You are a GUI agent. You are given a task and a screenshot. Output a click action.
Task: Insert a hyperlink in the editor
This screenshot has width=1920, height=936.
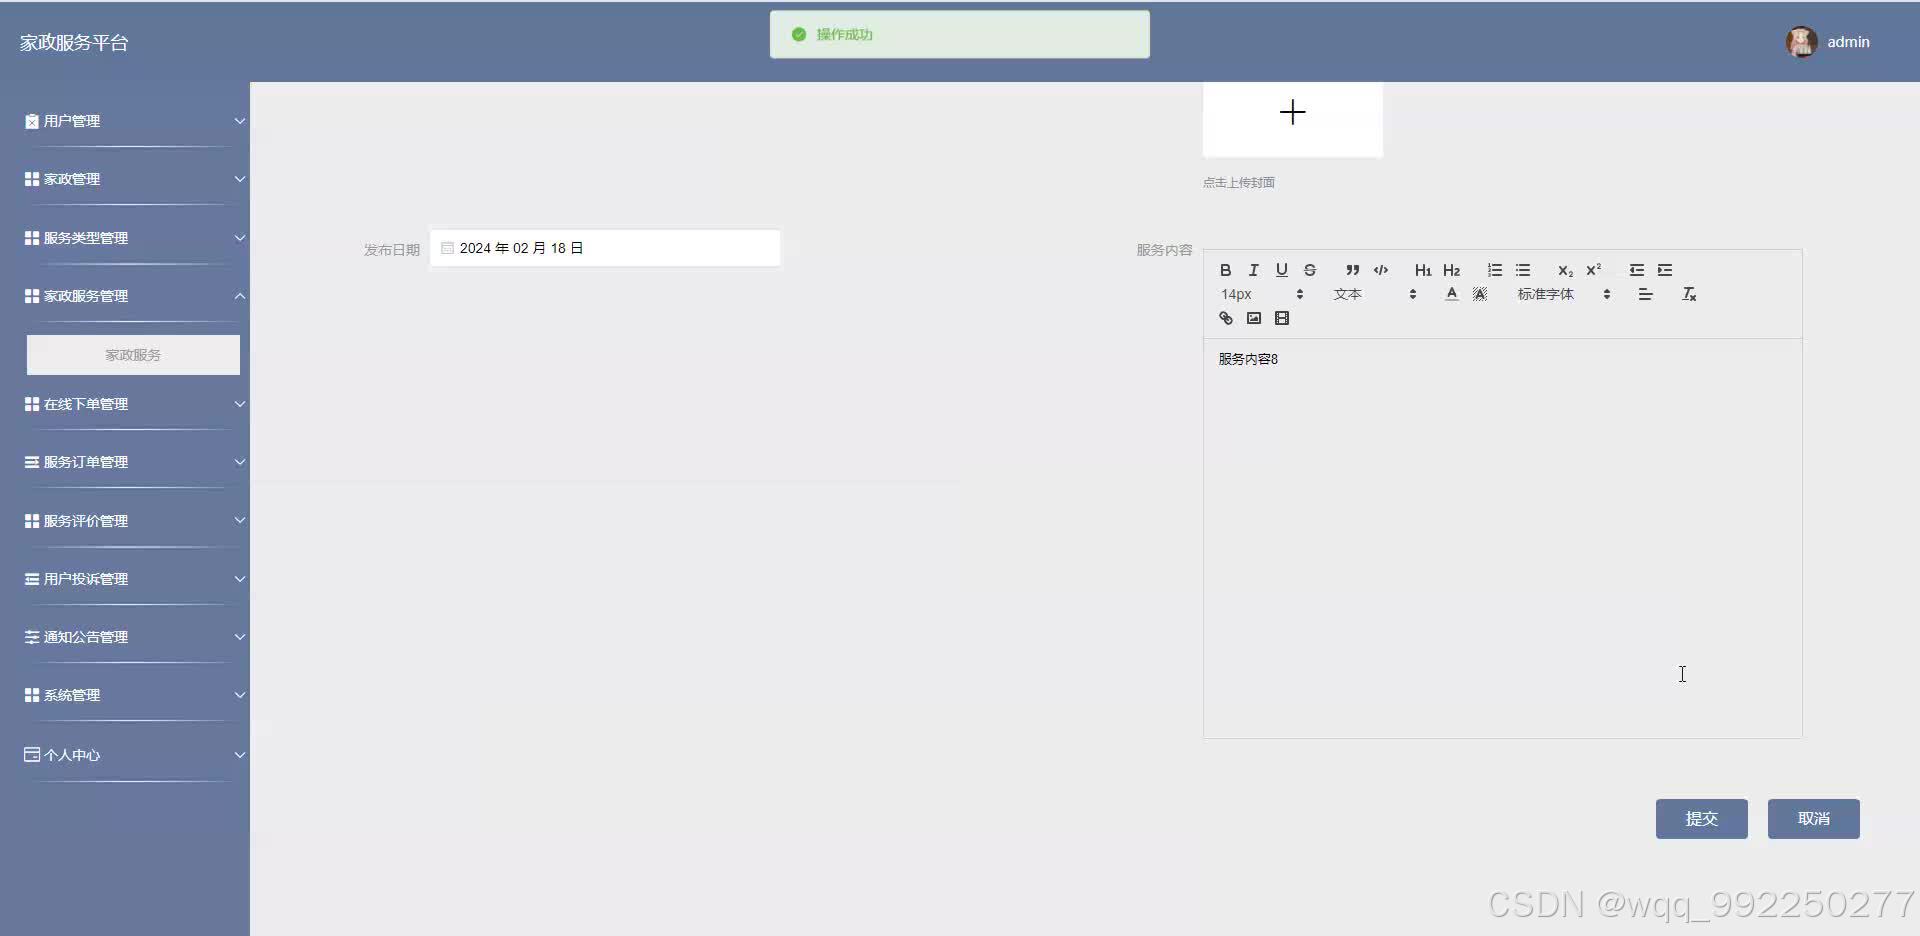[1225, 318]
